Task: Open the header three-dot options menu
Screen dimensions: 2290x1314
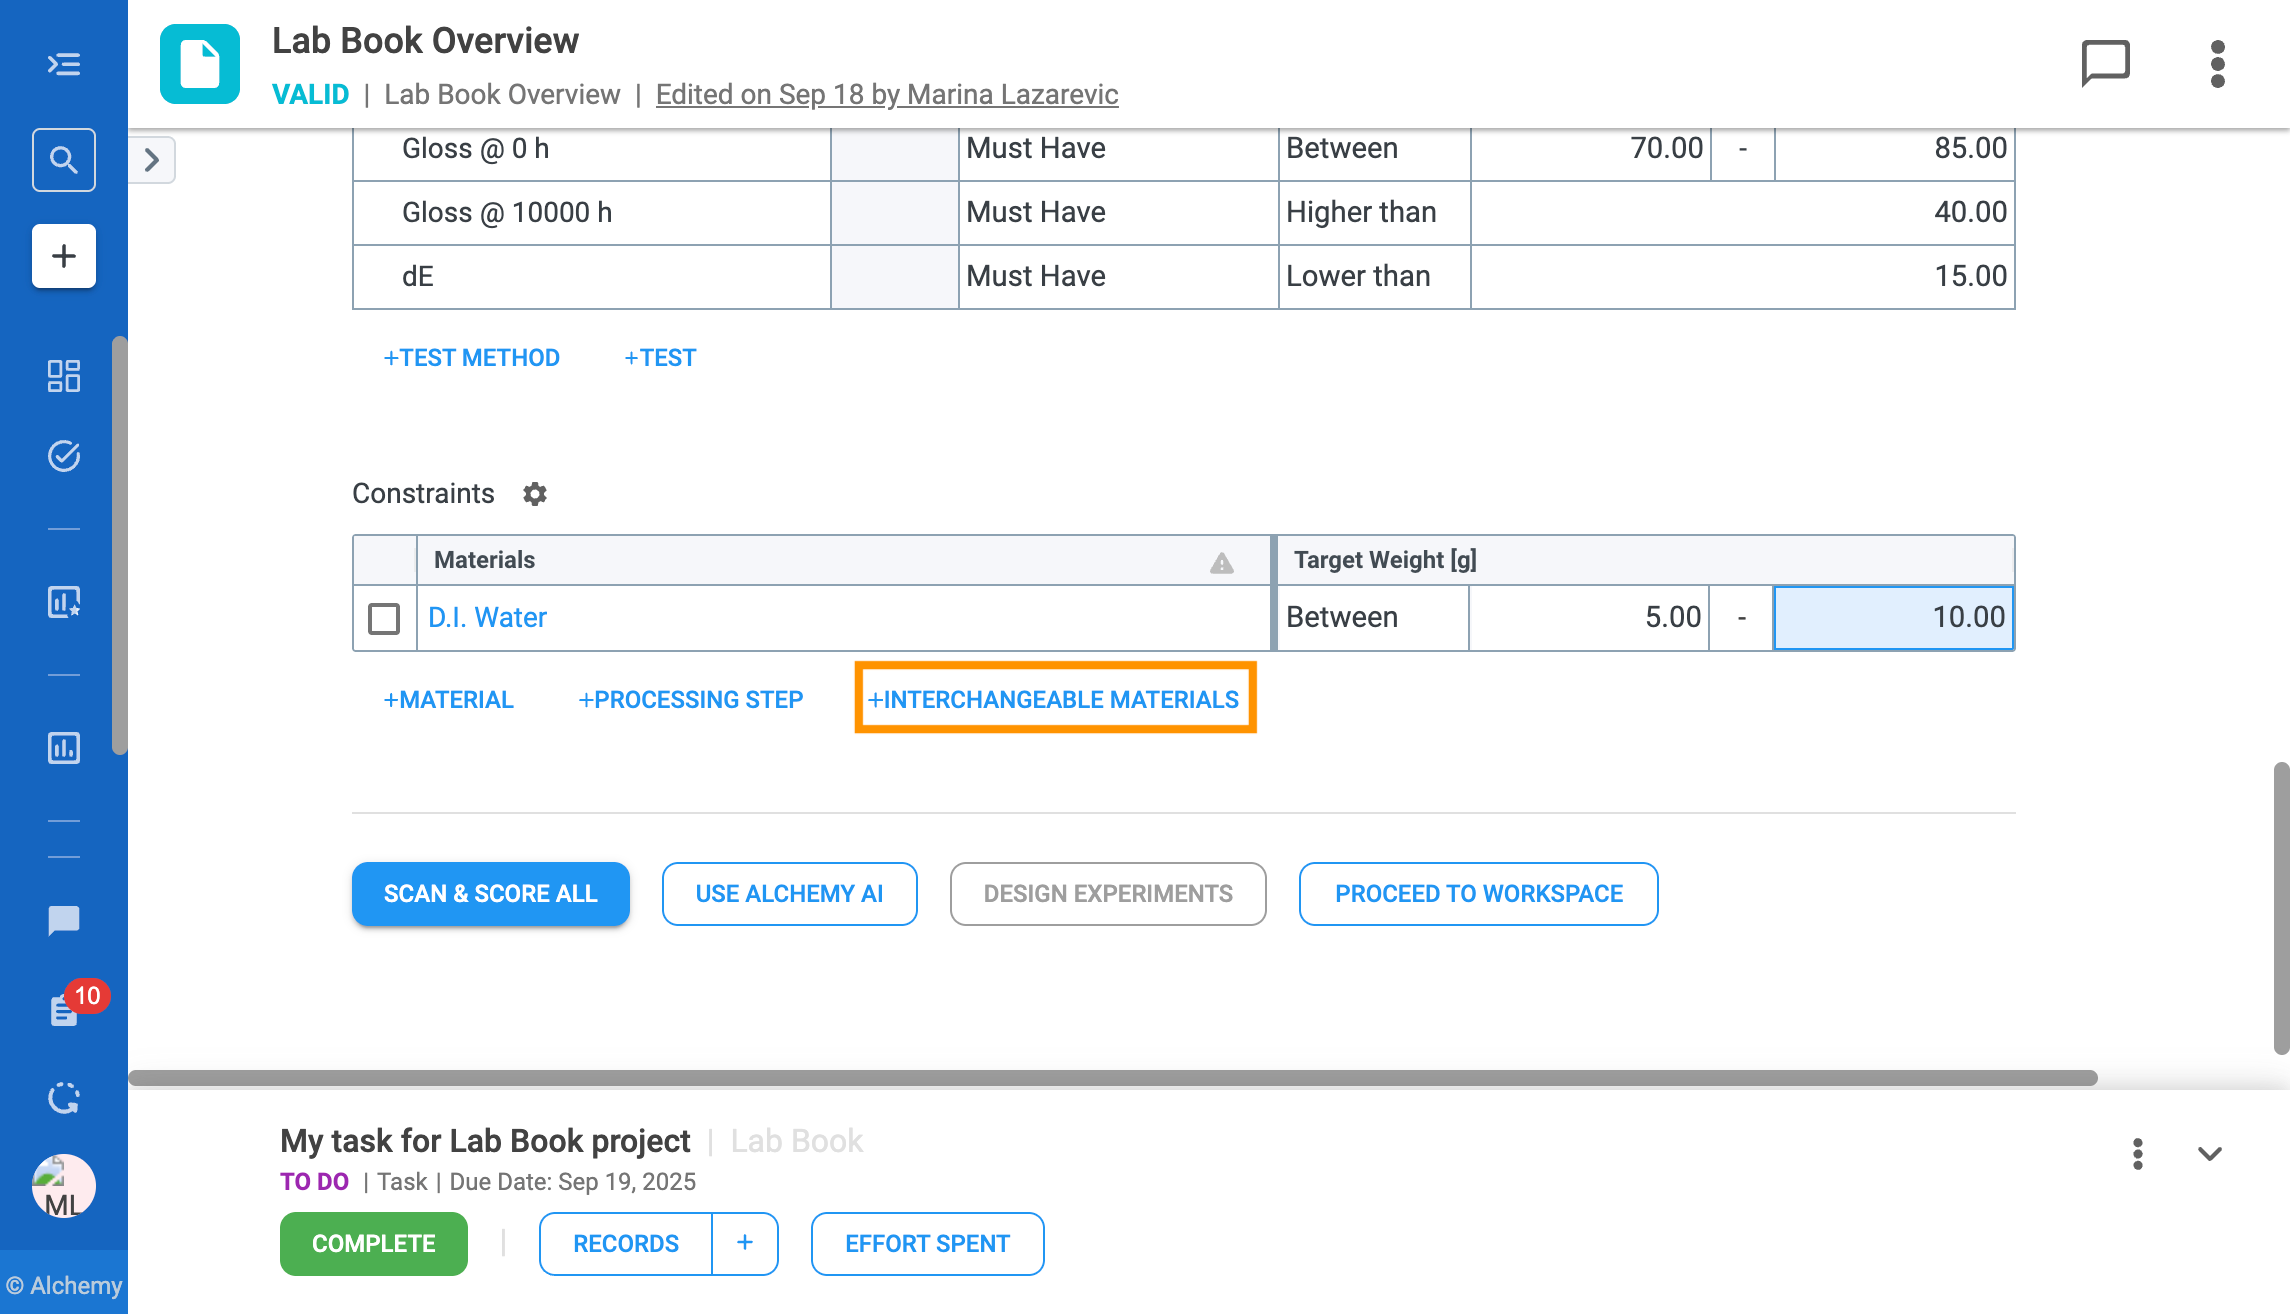Action: pos(2217,64)
